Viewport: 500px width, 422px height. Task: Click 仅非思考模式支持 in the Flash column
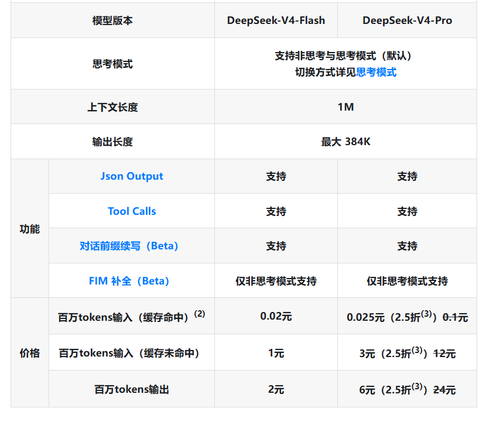(x=276, y=281)
